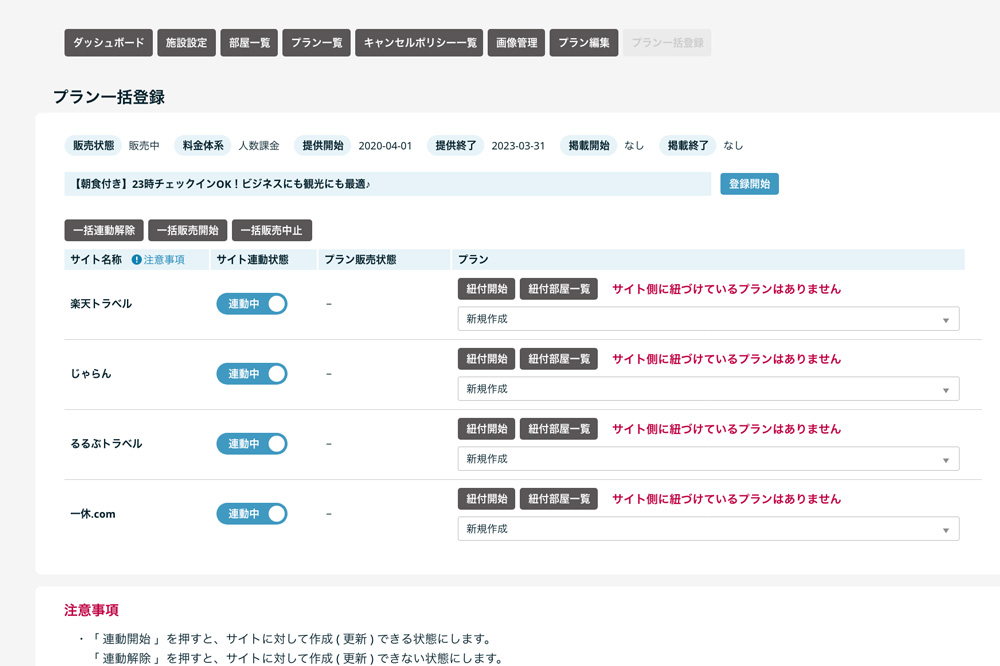This screenshot has height=666, width=1000.
Task: Click 一括販売中止 button
Action: coord(272,230)
